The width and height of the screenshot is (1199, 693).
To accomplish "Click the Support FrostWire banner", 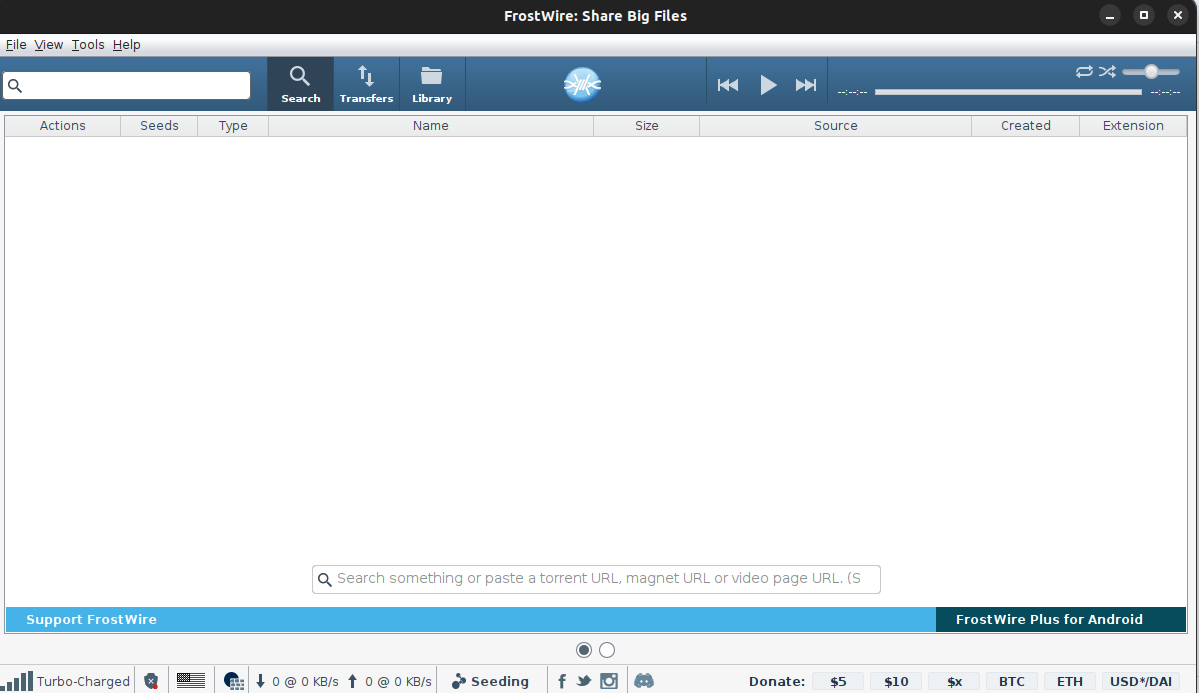I will (x=471, y=620).
